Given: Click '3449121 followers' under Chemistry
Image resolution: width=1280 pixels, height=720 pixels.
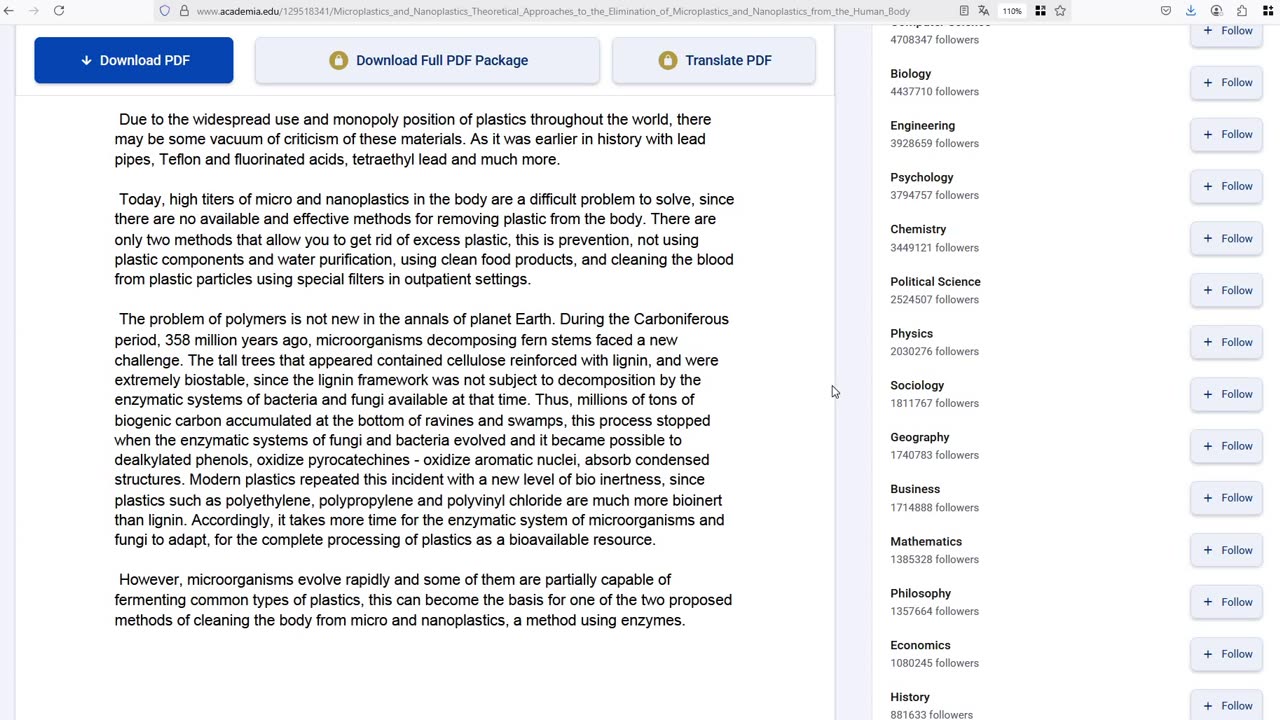Looking at the screenshot, I should pyautogui.click(x=934, y=248).
